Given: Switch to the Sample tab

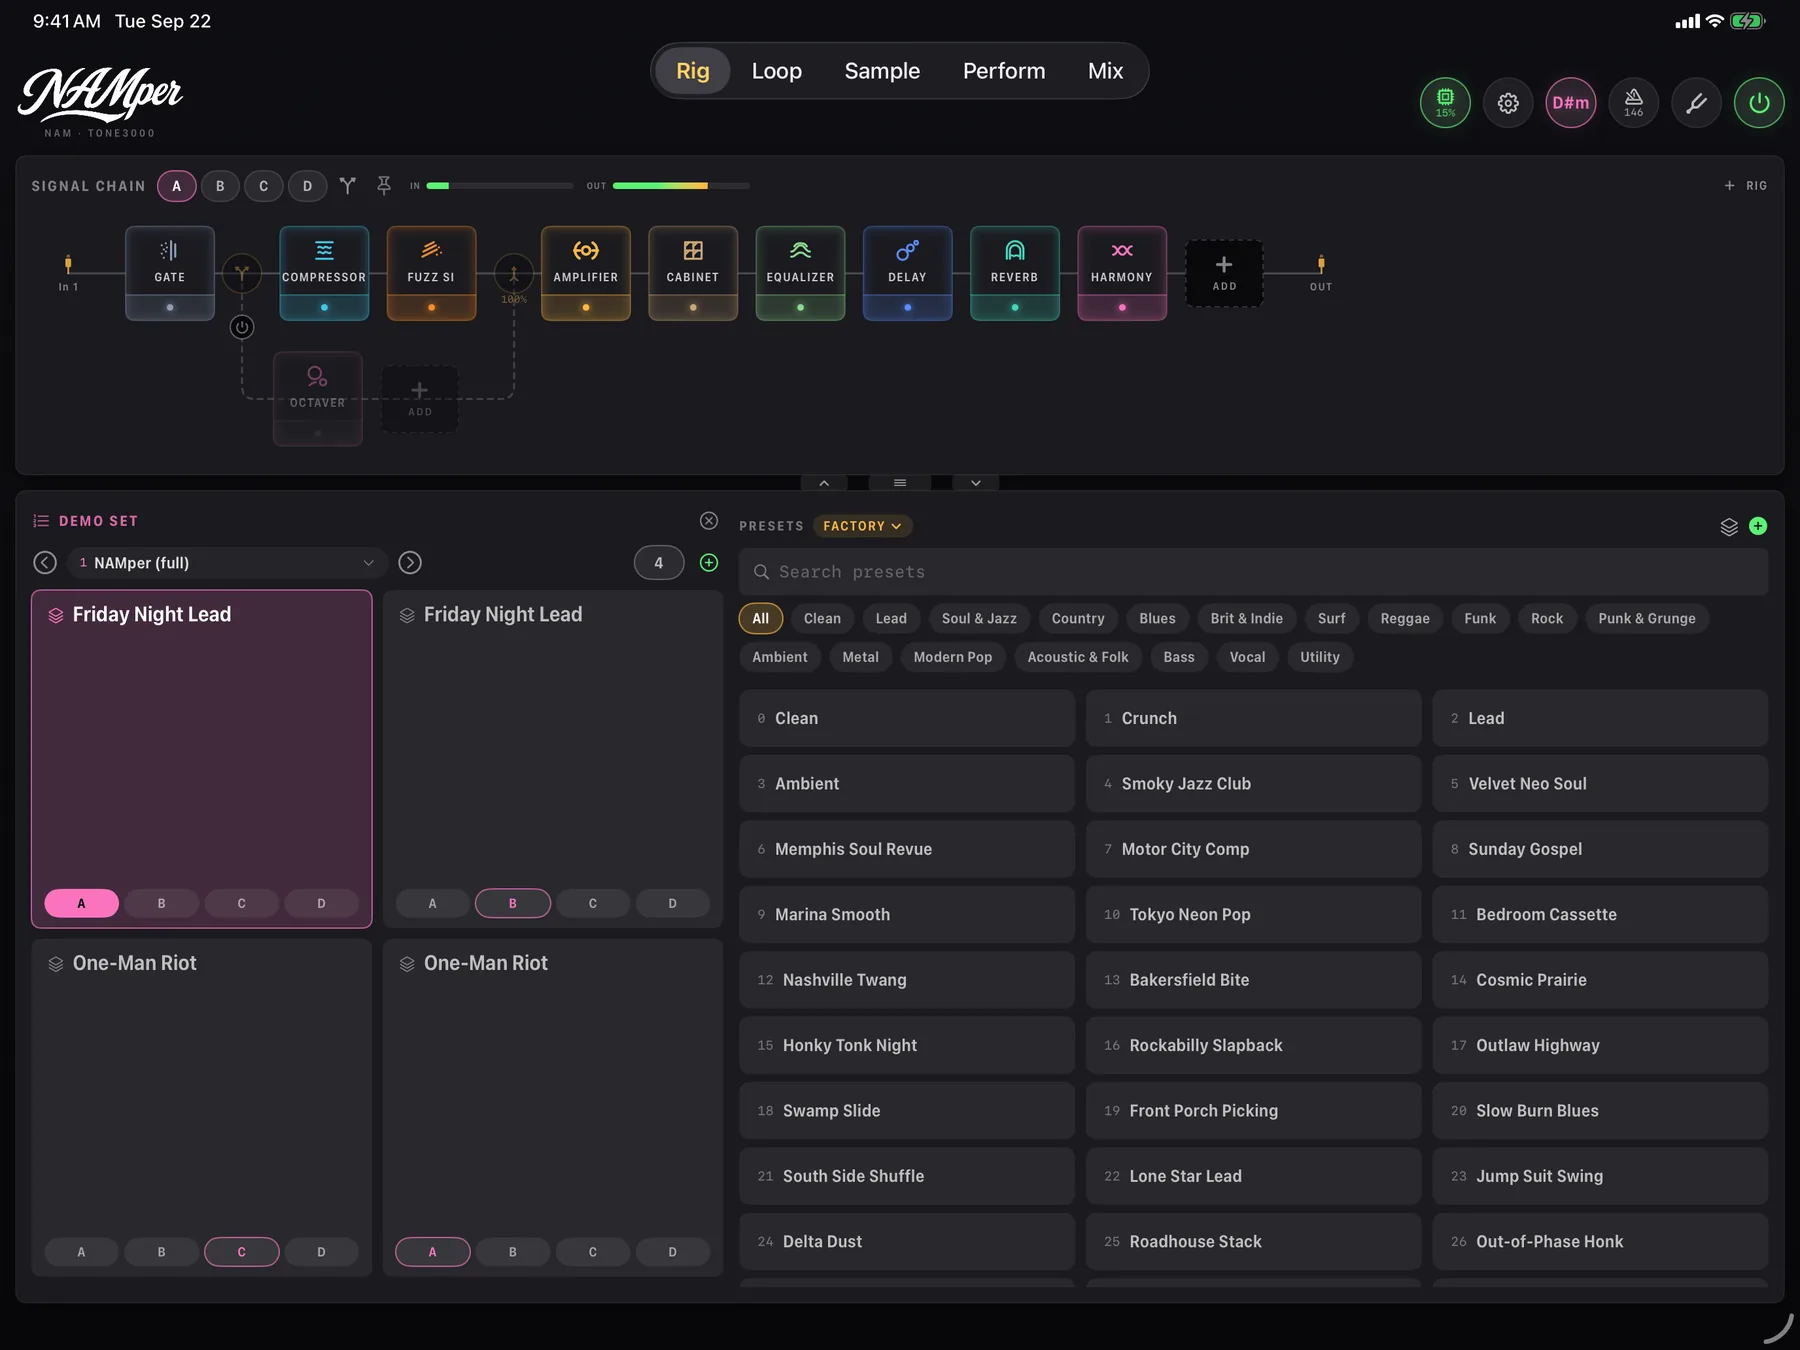Looking at the screenshot, I should pos(882,71).
